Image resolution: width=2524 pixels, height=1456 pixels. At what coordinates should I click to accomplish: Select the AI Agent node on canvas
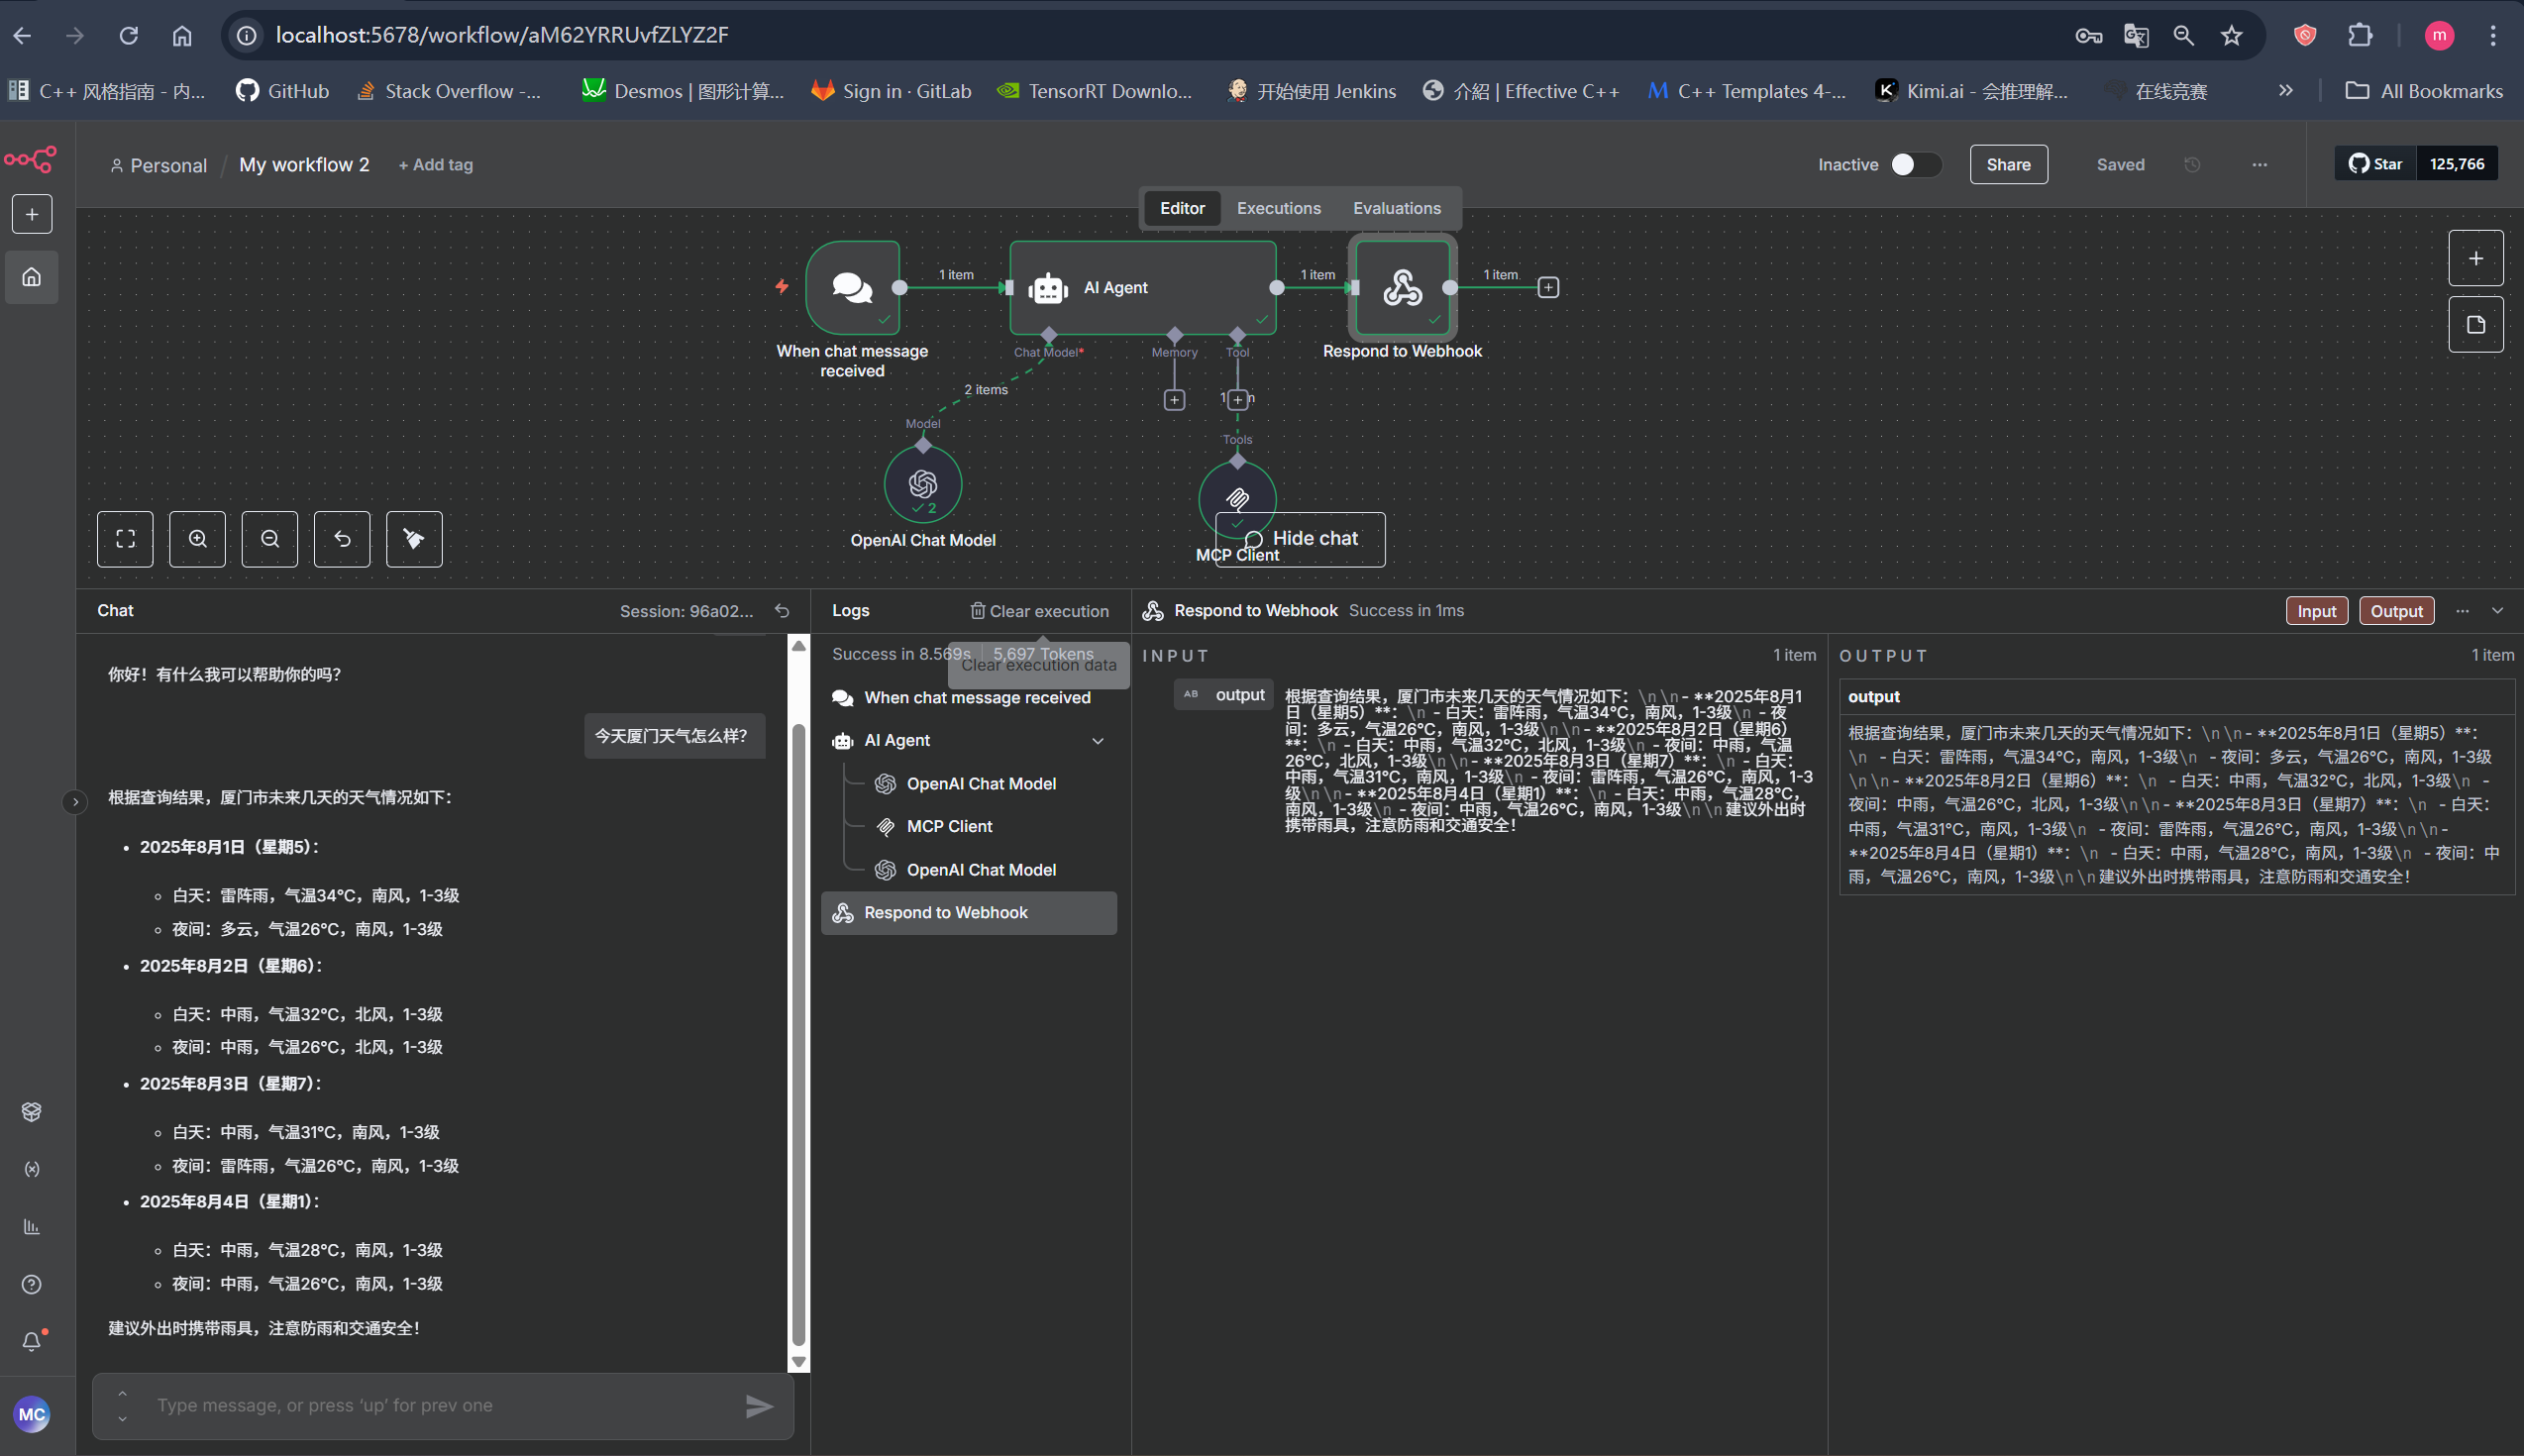[1143, 288]
